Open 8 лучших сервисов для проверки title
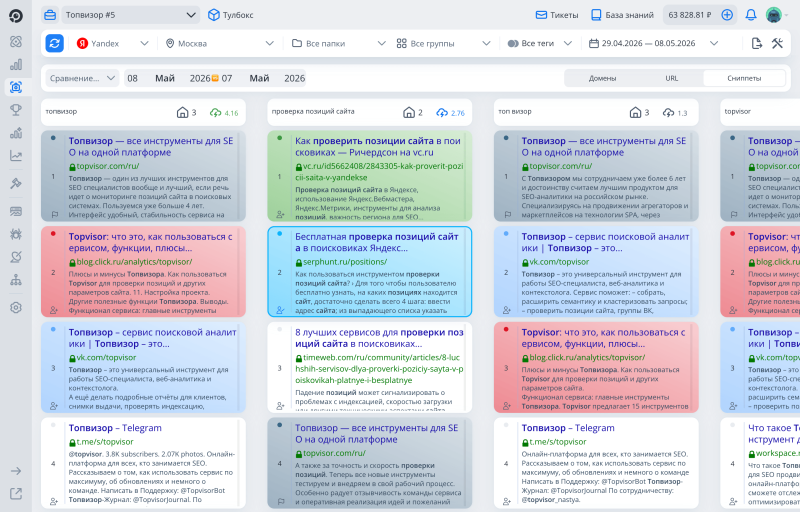Viewport: 800px width, 512px height. 379,338
